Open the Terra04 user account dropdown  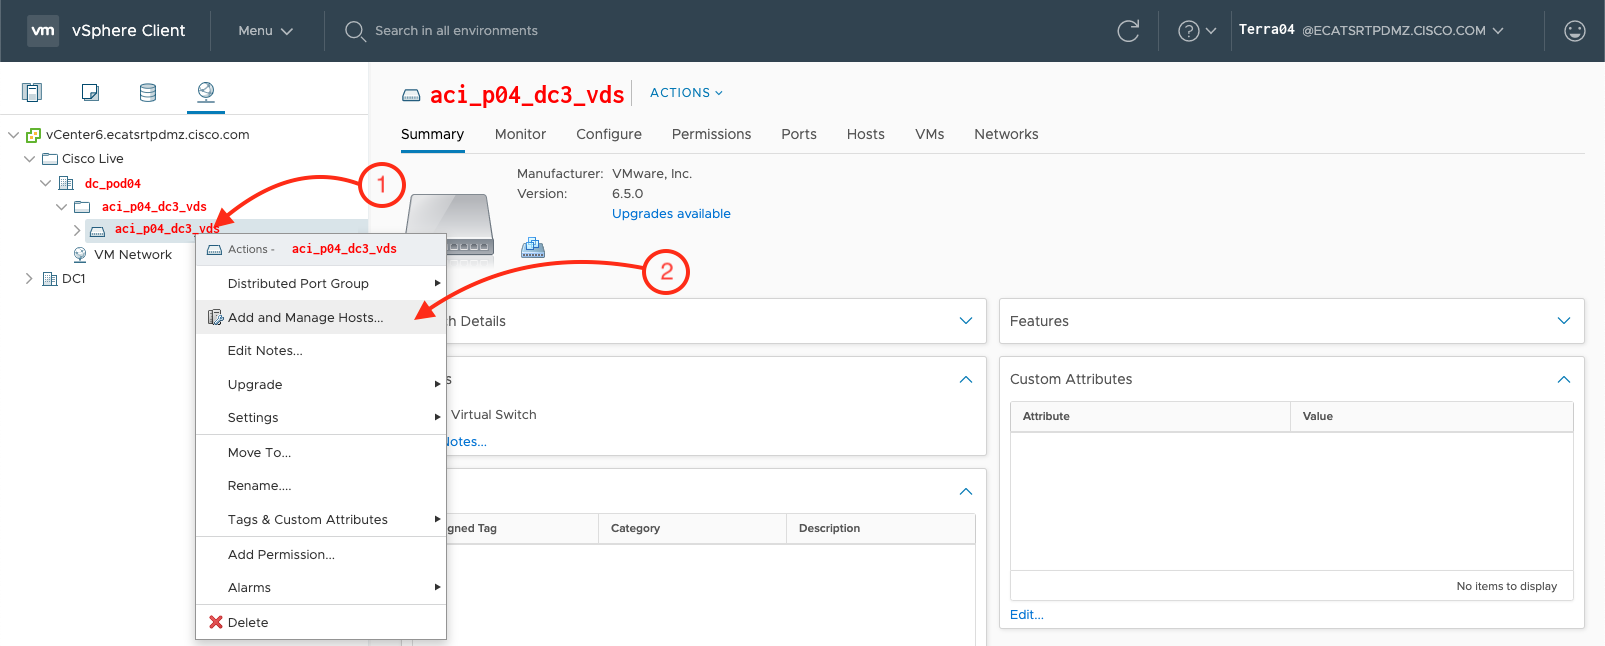coord(1371,30)
